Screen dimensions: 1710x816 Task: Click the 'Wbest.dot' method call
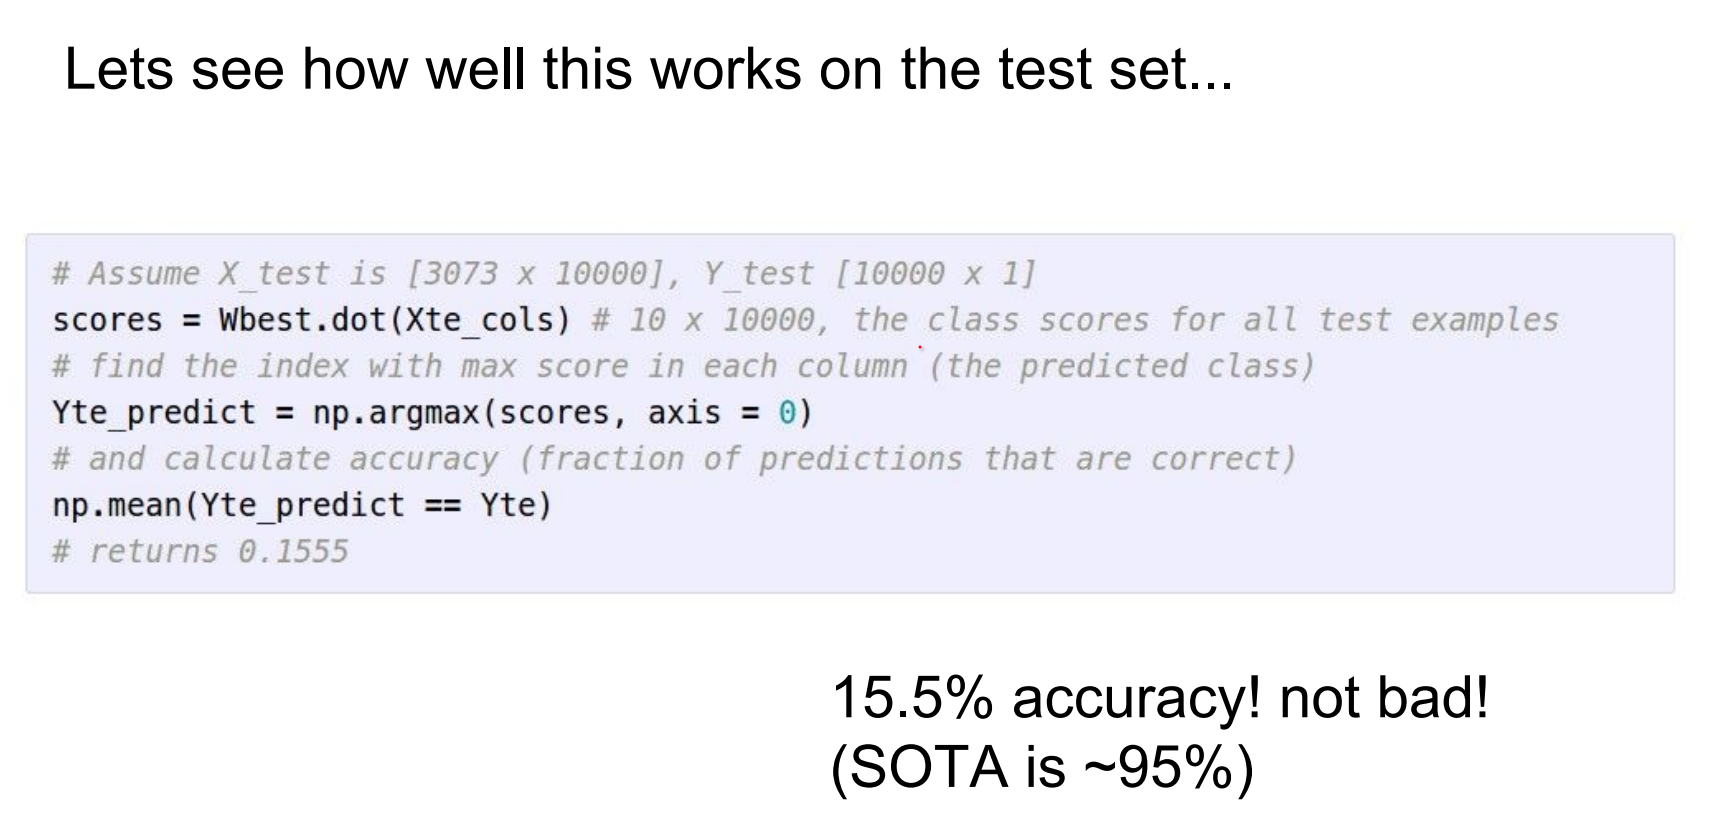pos(300,320)
